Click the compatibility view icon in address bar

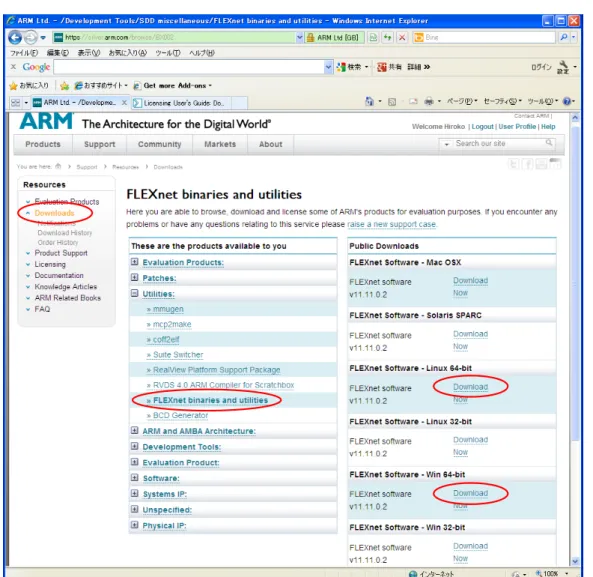pos(373,37)
